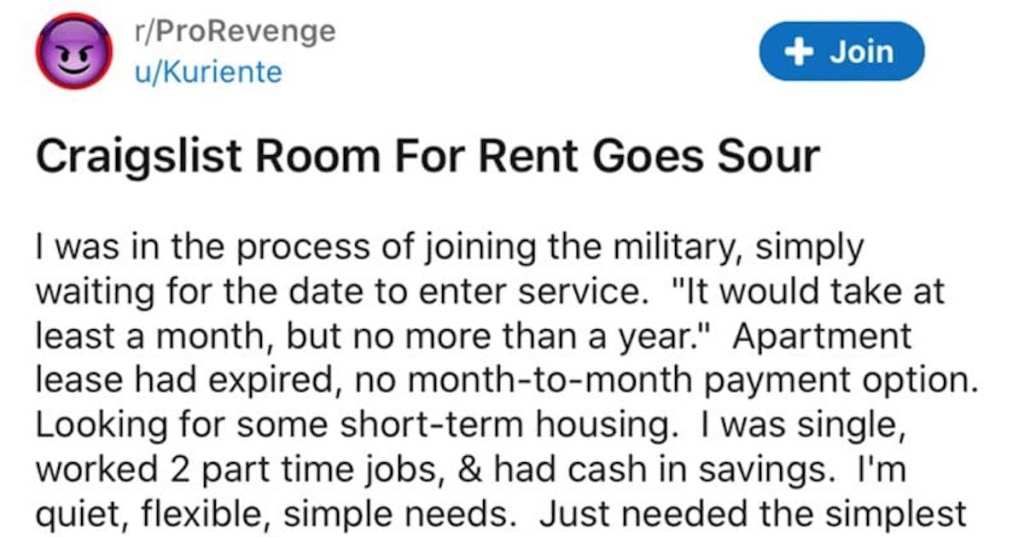Click the word "Apartment" in the post body
This screenshot has height=537, width=1024.
[822, 336]
